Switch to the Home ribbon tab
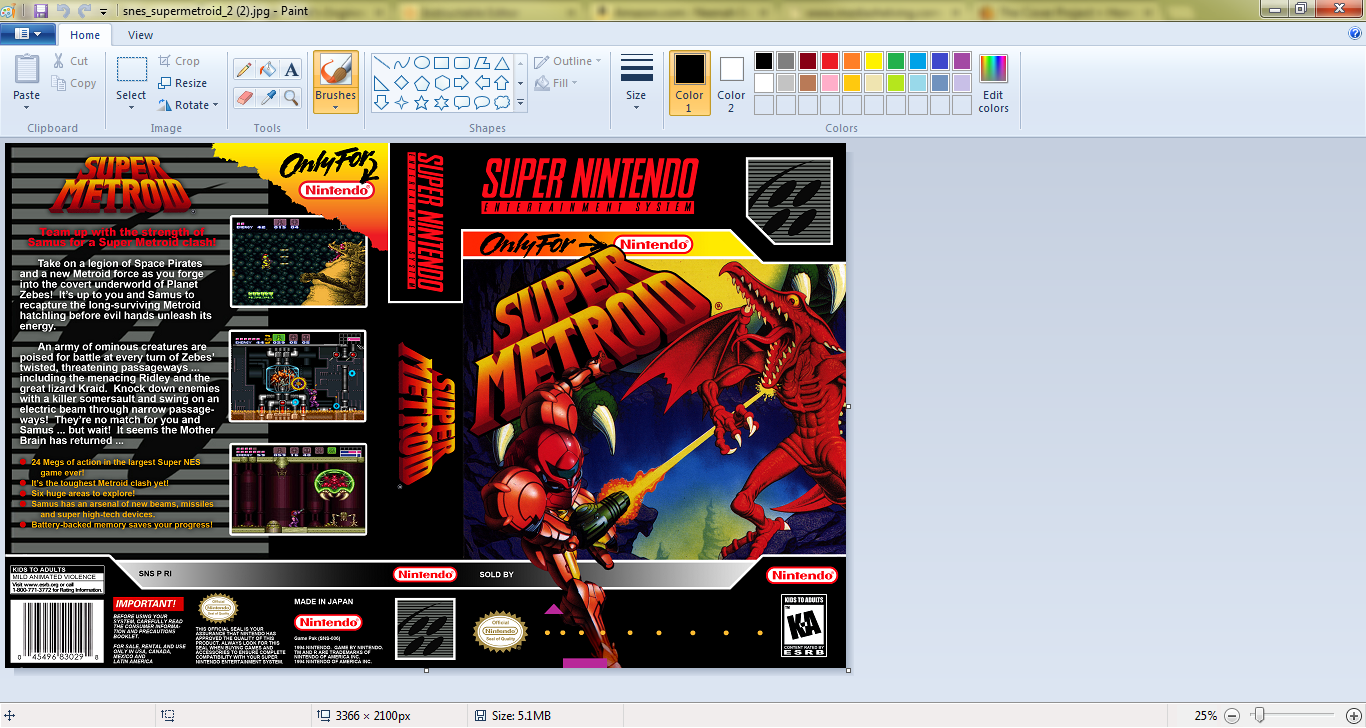The width and height of the screenshot is (1366, 728). pos(85,35)
